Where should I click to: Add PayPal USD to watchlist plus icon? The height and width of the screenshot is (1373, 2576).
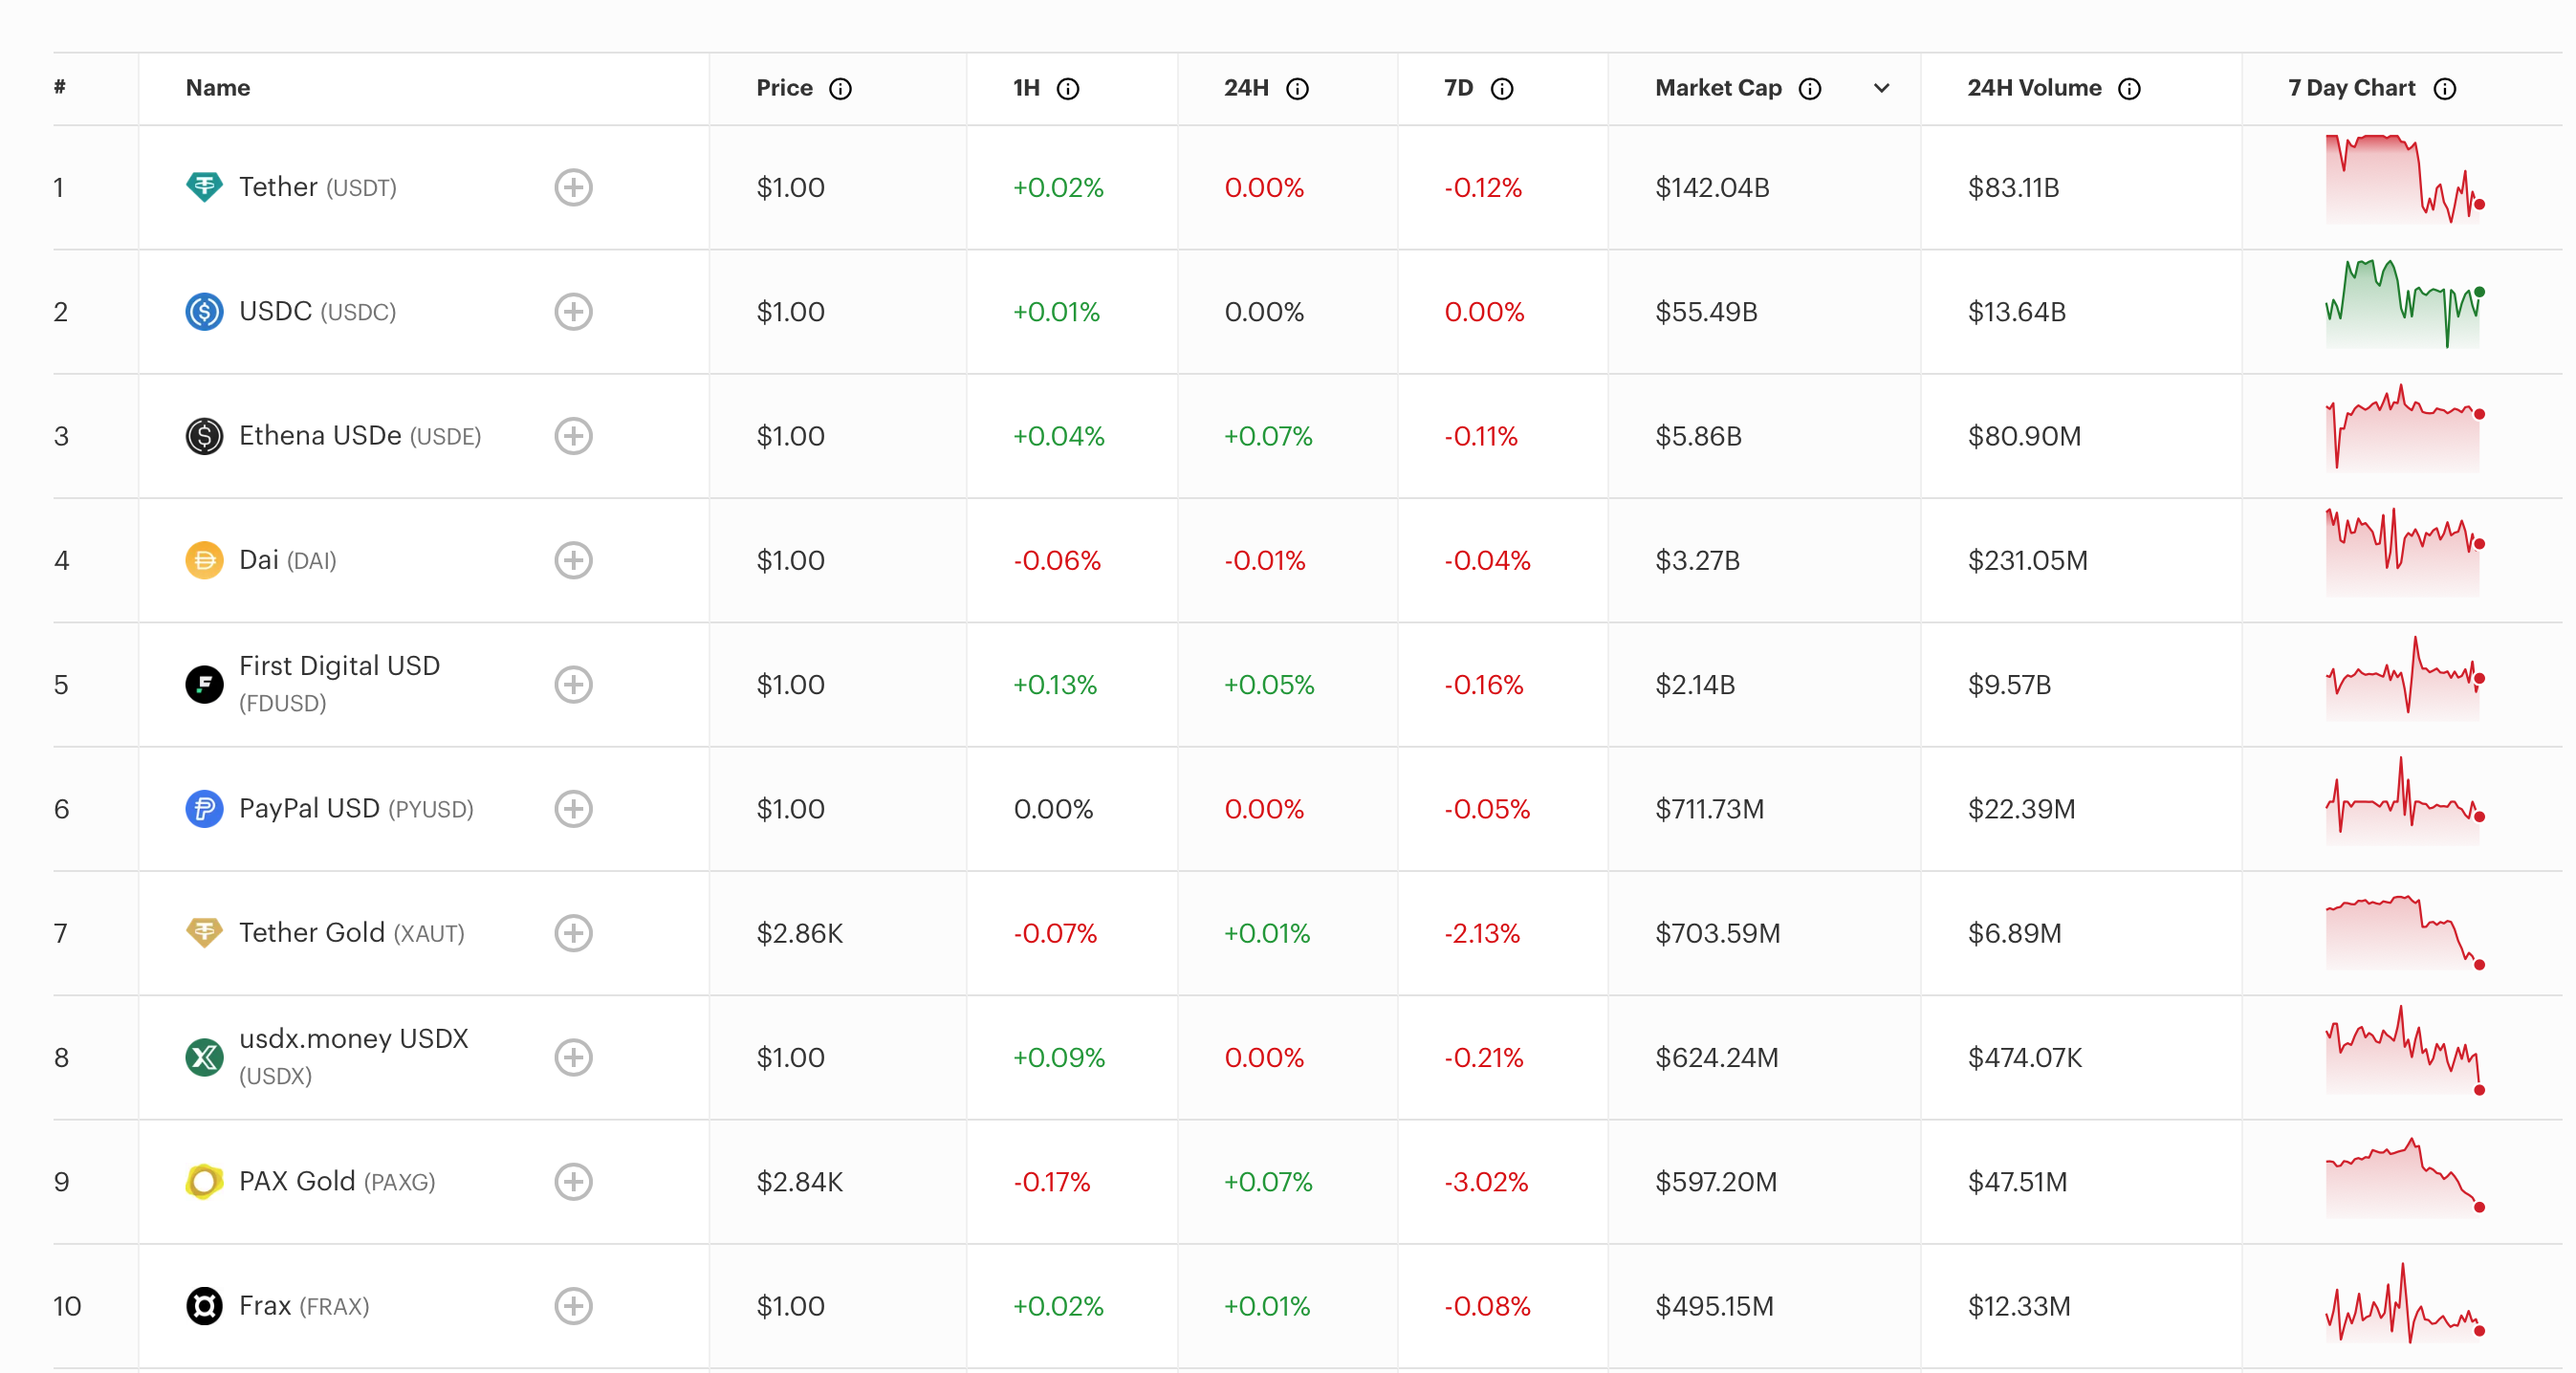(573, 808)
